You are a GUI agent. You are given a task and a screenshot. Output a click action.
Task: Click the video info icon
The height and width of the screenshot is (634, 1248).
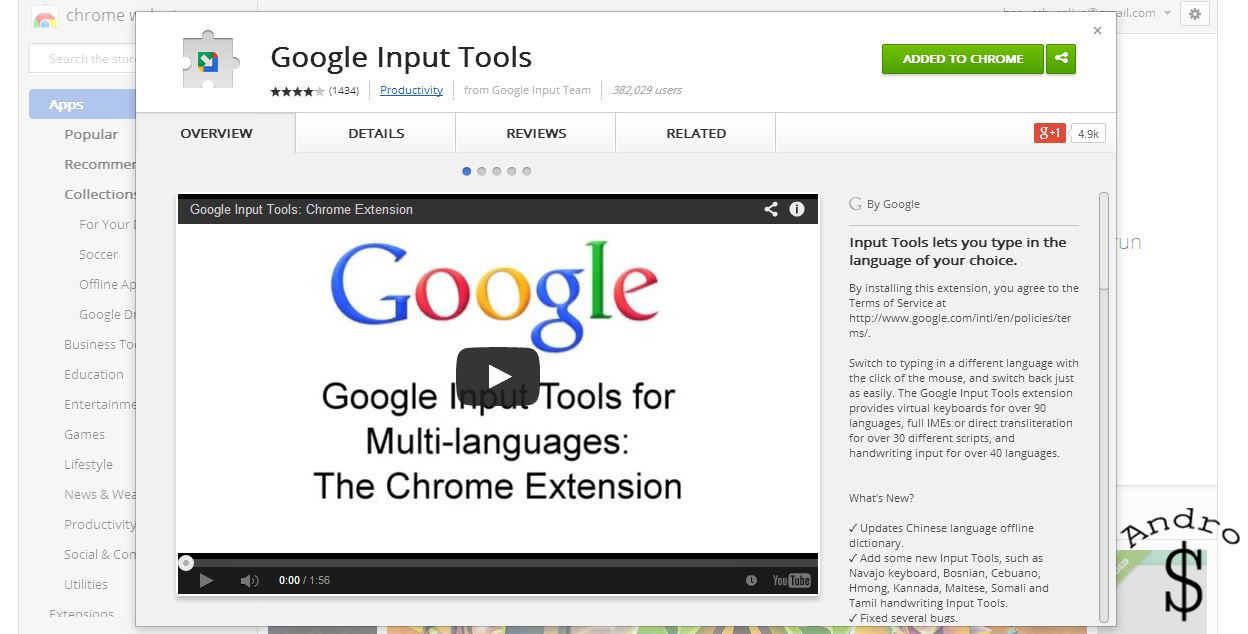click(797, 209)
